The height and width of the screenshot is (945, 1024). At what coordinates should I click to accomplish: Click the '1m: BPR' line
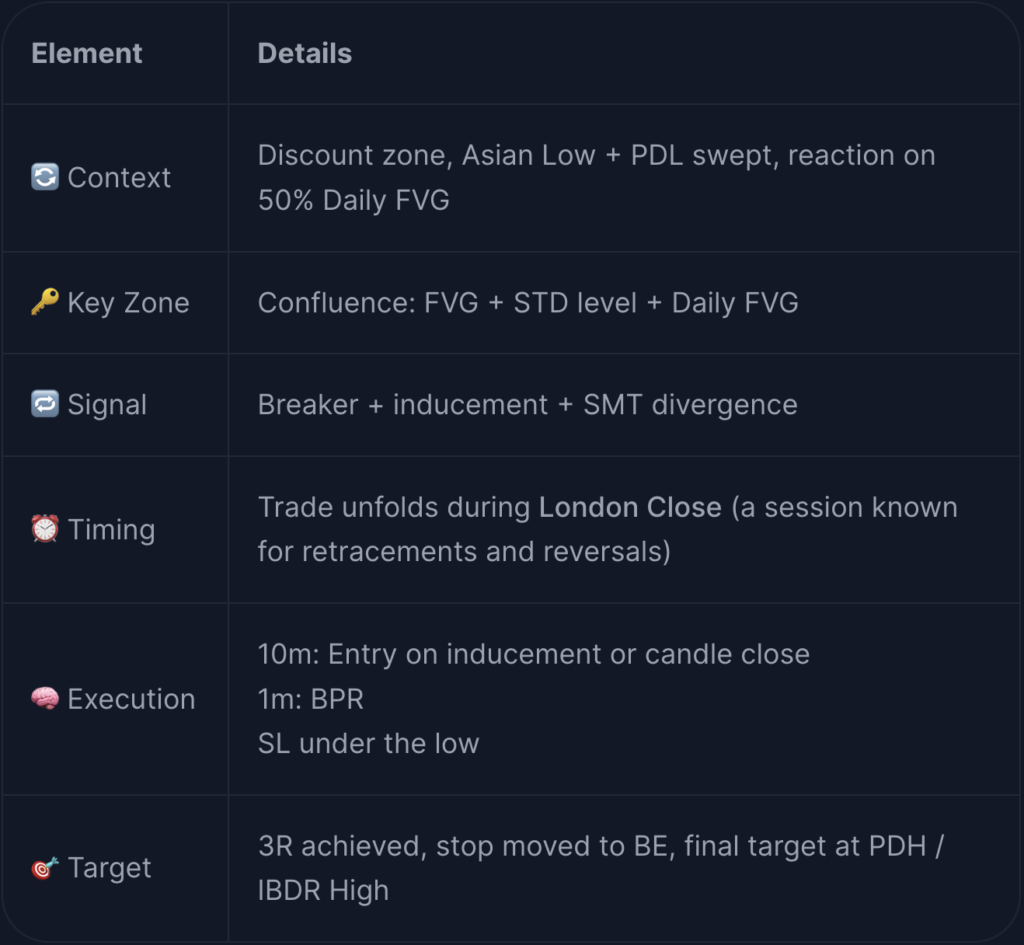pos(311,699)
